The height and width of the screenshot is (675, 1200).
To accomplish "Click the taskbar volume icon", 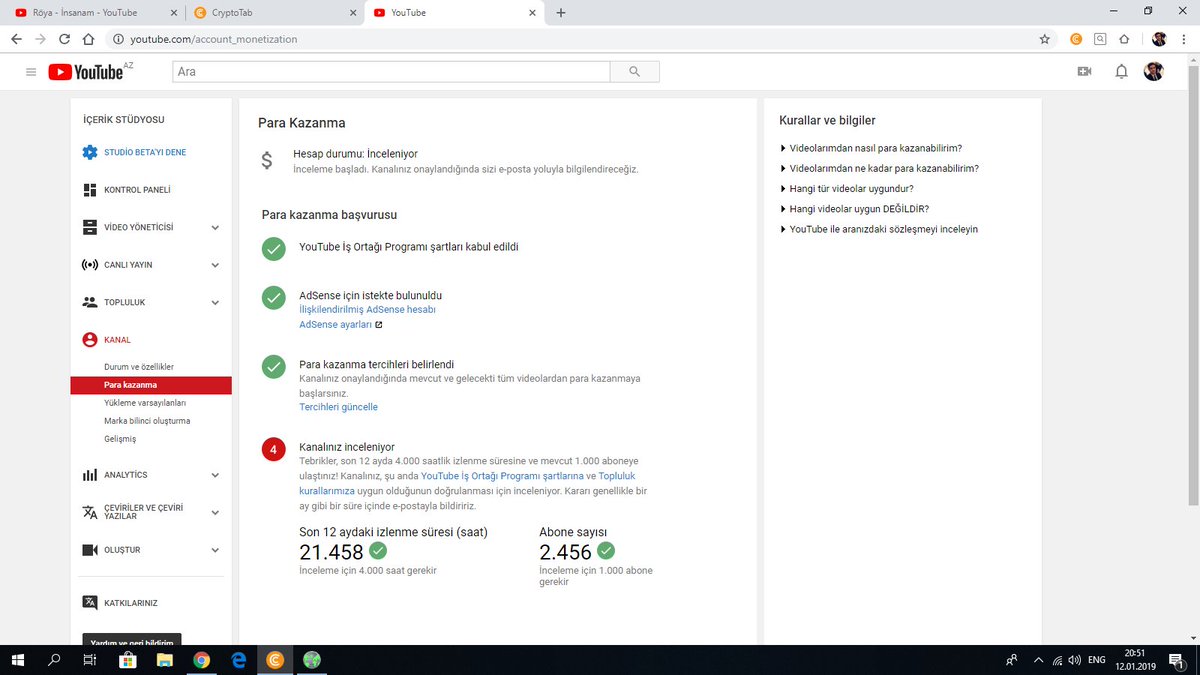I will coord(1074,660).
